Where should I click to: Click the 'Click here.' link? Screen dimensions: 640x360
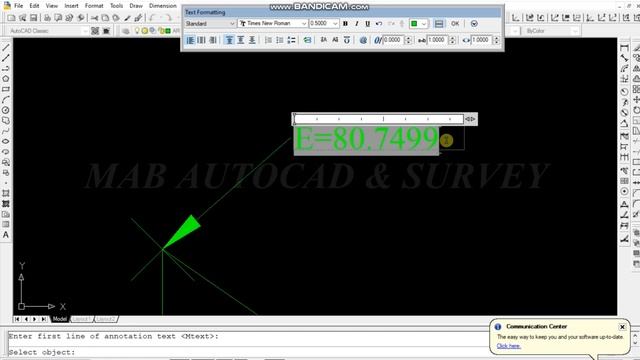coord(509,346)
